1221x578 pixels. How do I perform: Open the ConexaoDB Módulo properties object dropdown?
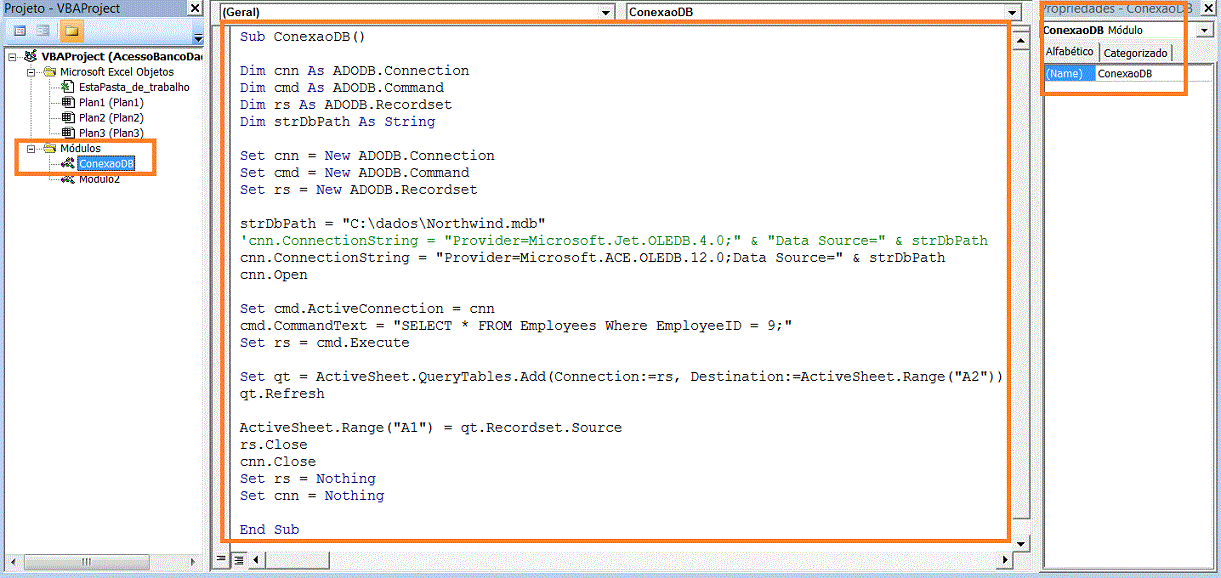[1205, 31]
